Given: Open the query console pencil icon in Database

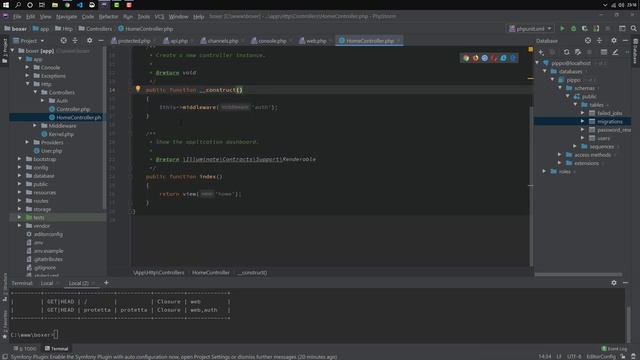Looking at the screenshot, I should [x=615, y=52].
